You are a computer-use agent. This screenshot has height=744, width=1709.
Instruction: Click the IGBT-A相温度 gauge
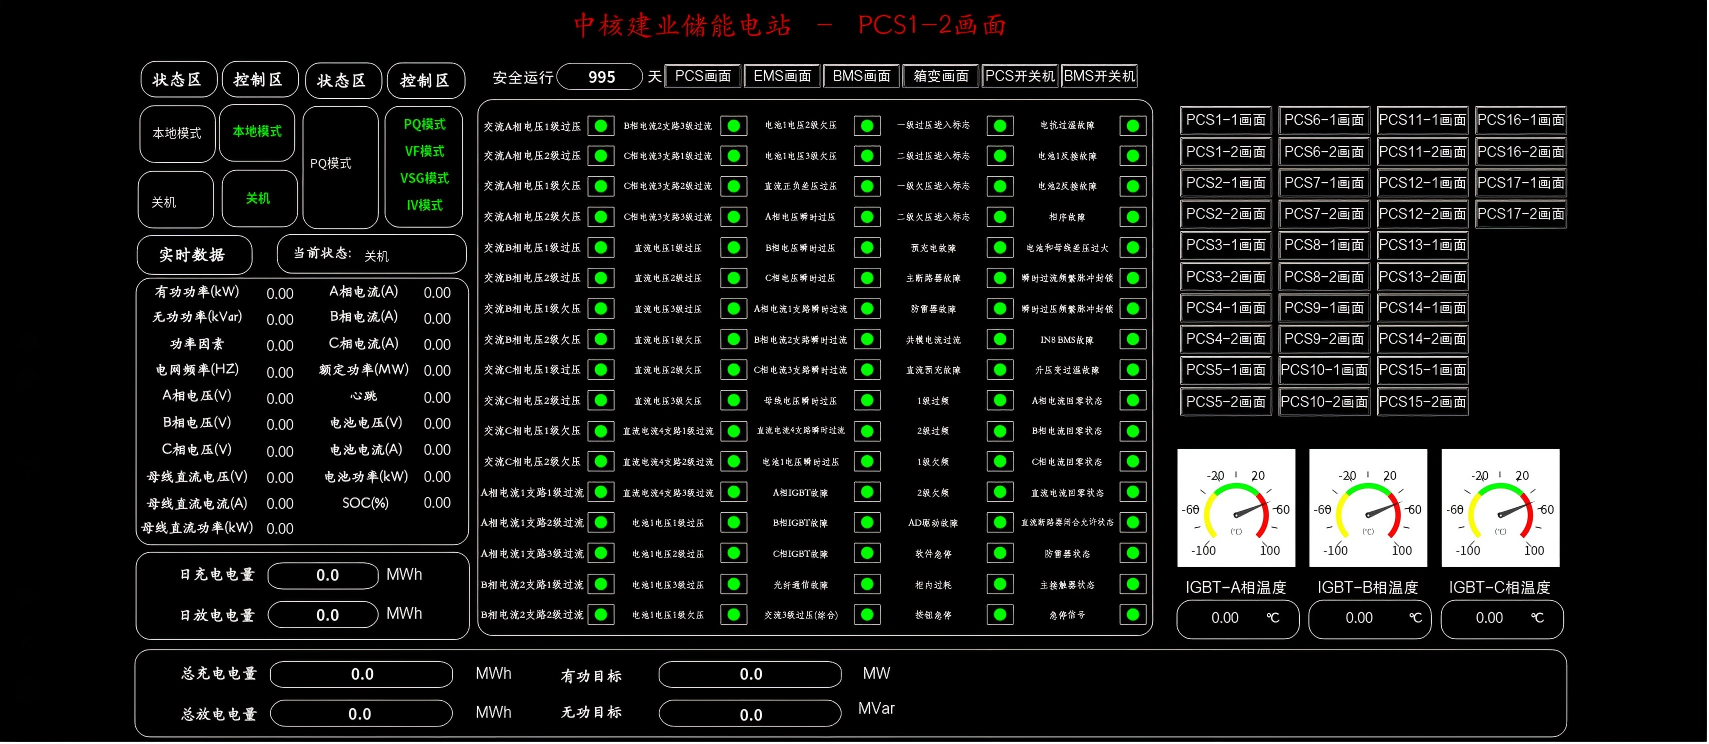click(x=1236, y=508)
